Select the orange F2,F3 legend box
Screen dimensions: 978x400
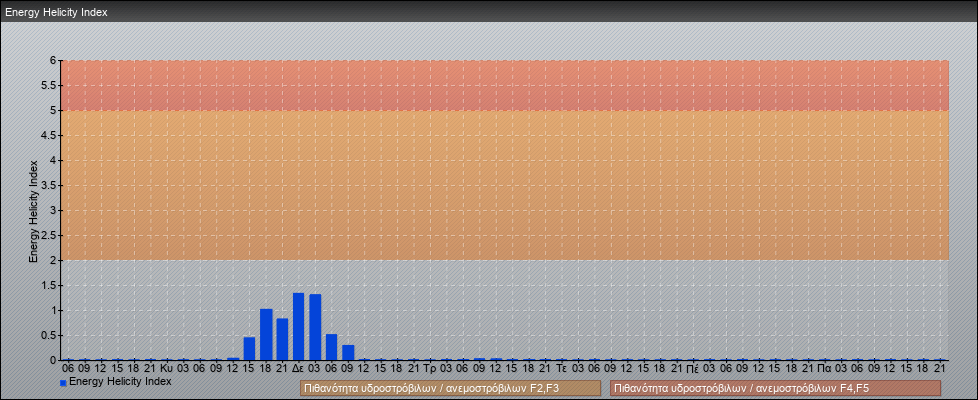point(450,388)
